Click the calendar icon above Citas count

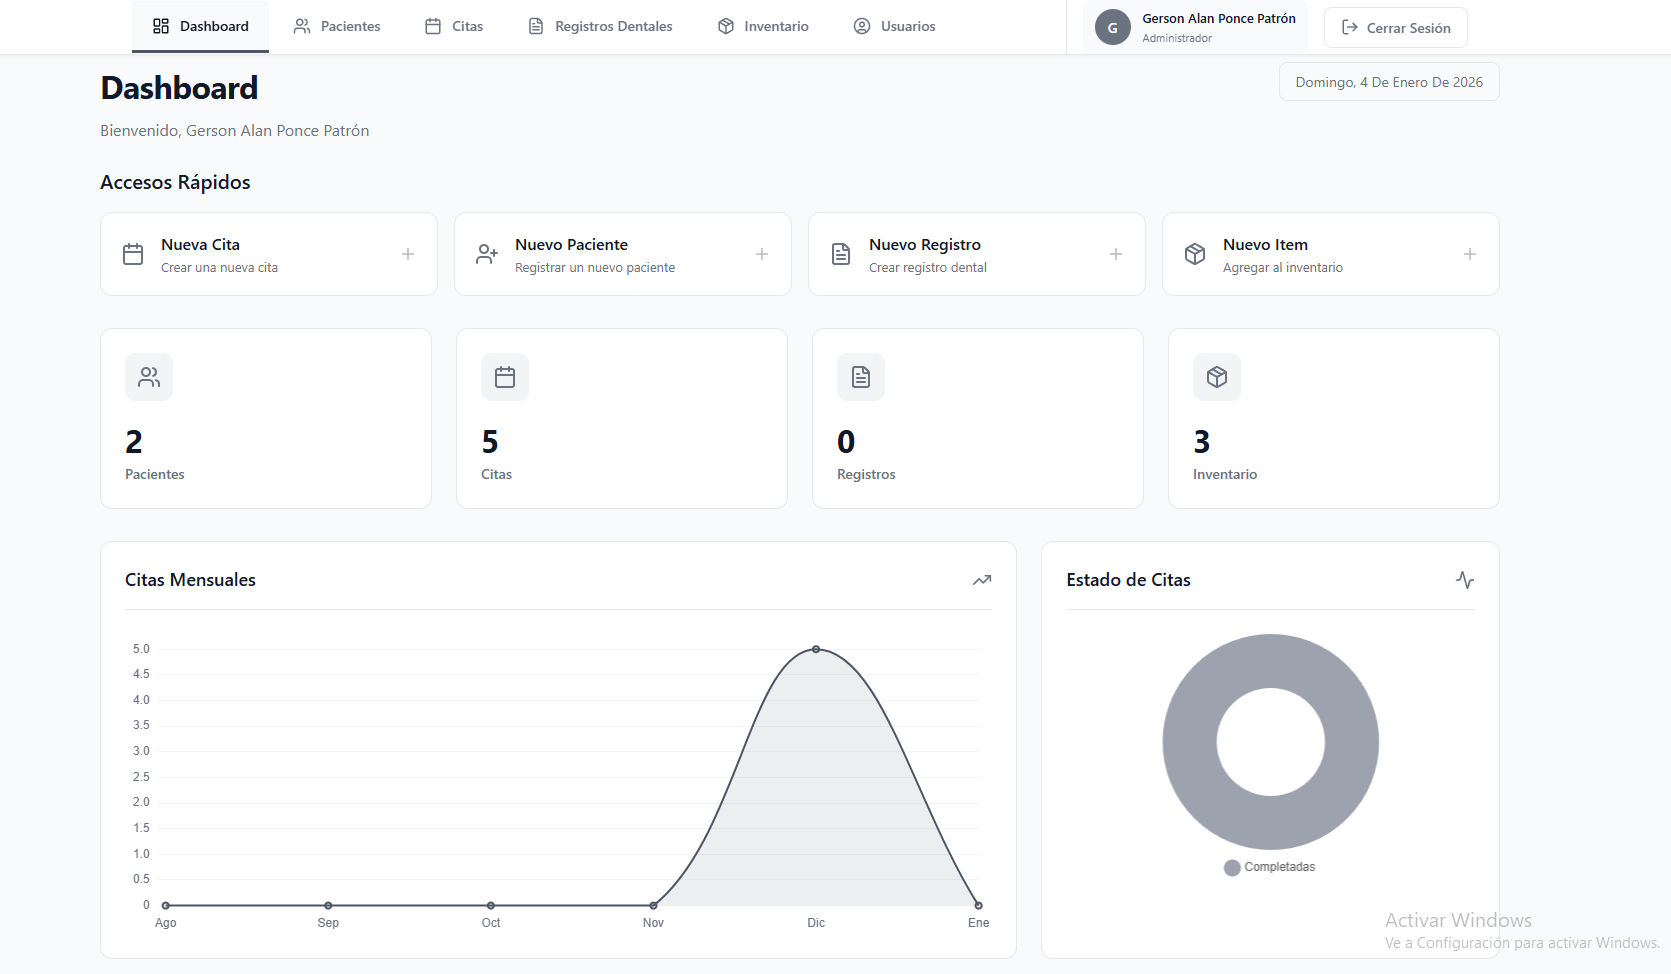505,377
